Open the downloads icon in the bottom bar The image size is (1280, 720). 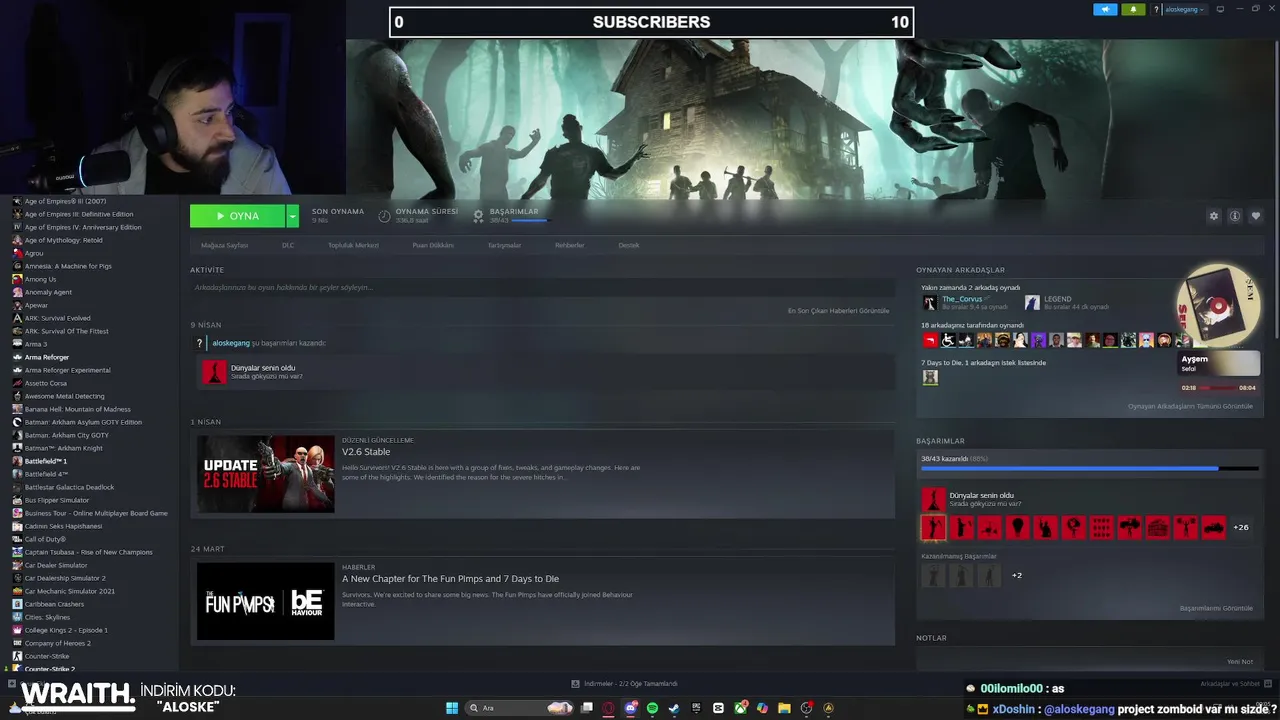pos(575,684)
